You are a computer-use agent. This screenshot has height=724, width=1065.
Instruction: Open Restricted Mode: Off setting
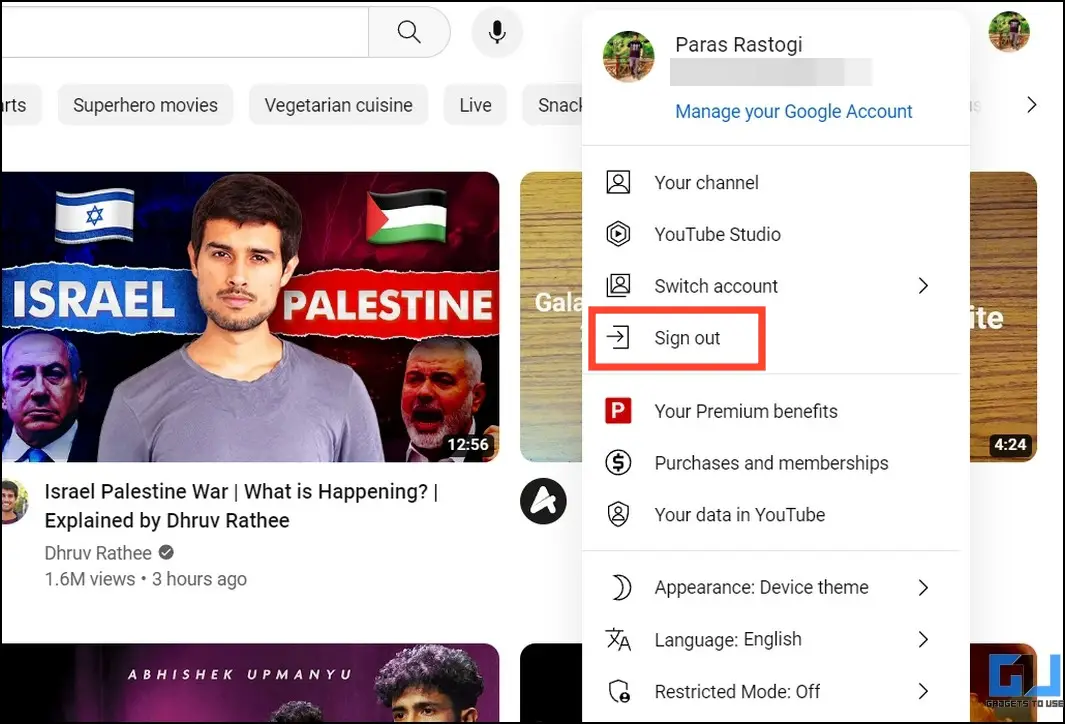pos(776,691)
